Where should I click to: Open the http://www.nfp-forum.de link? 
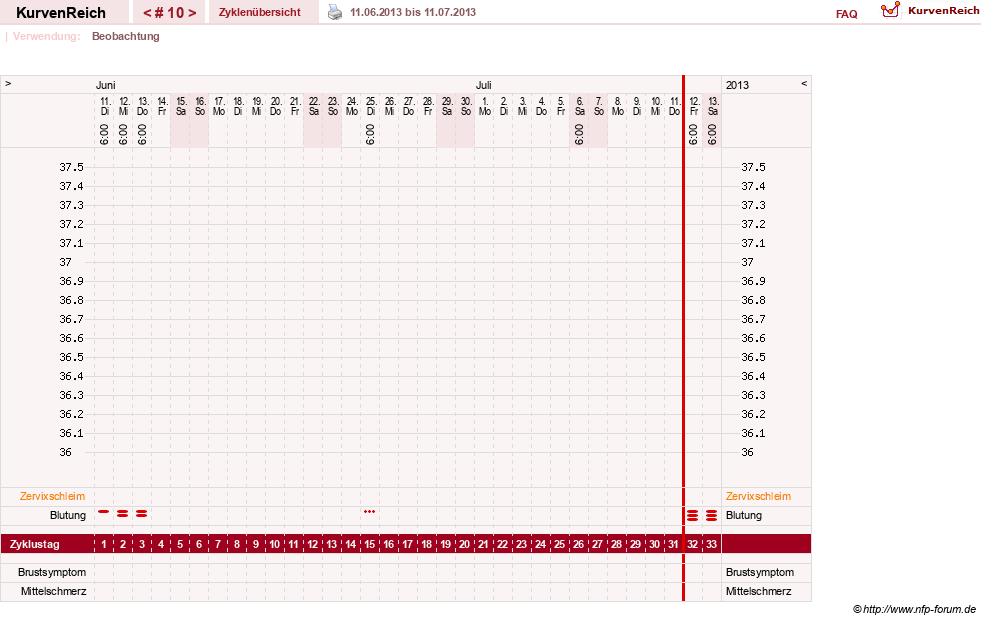[x=920, y=609]
